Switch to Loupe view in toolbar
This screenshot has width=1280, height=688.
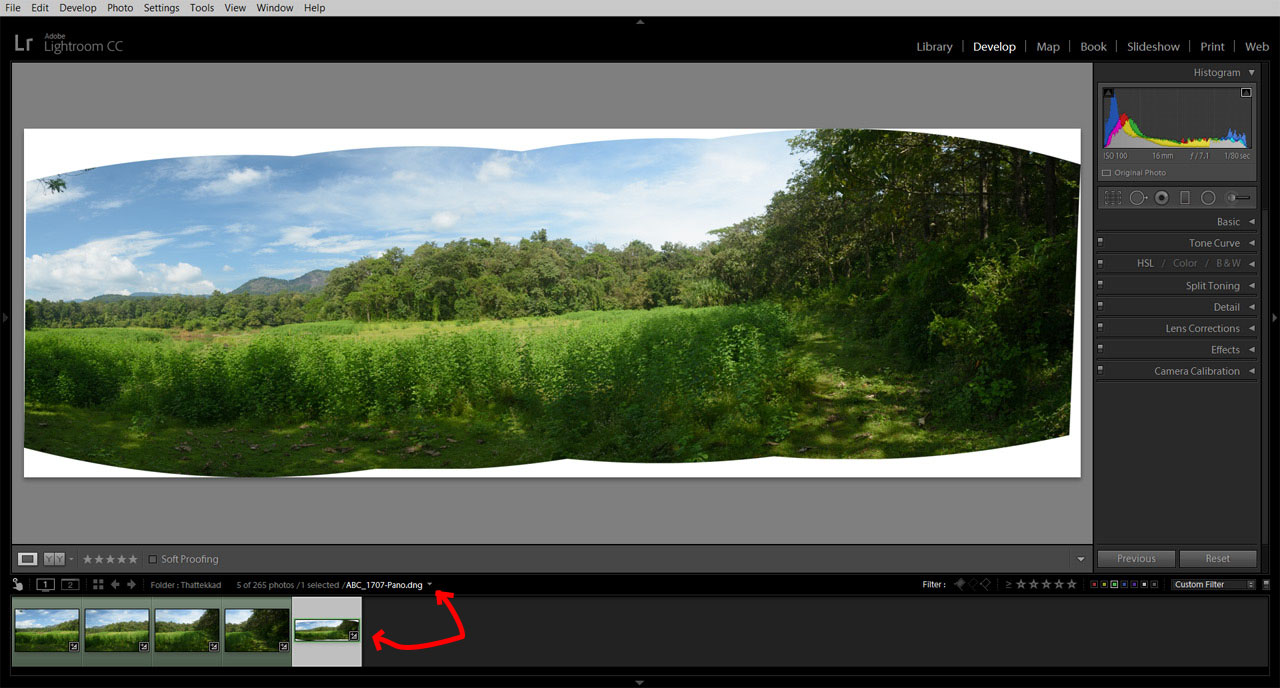[28, 559]
